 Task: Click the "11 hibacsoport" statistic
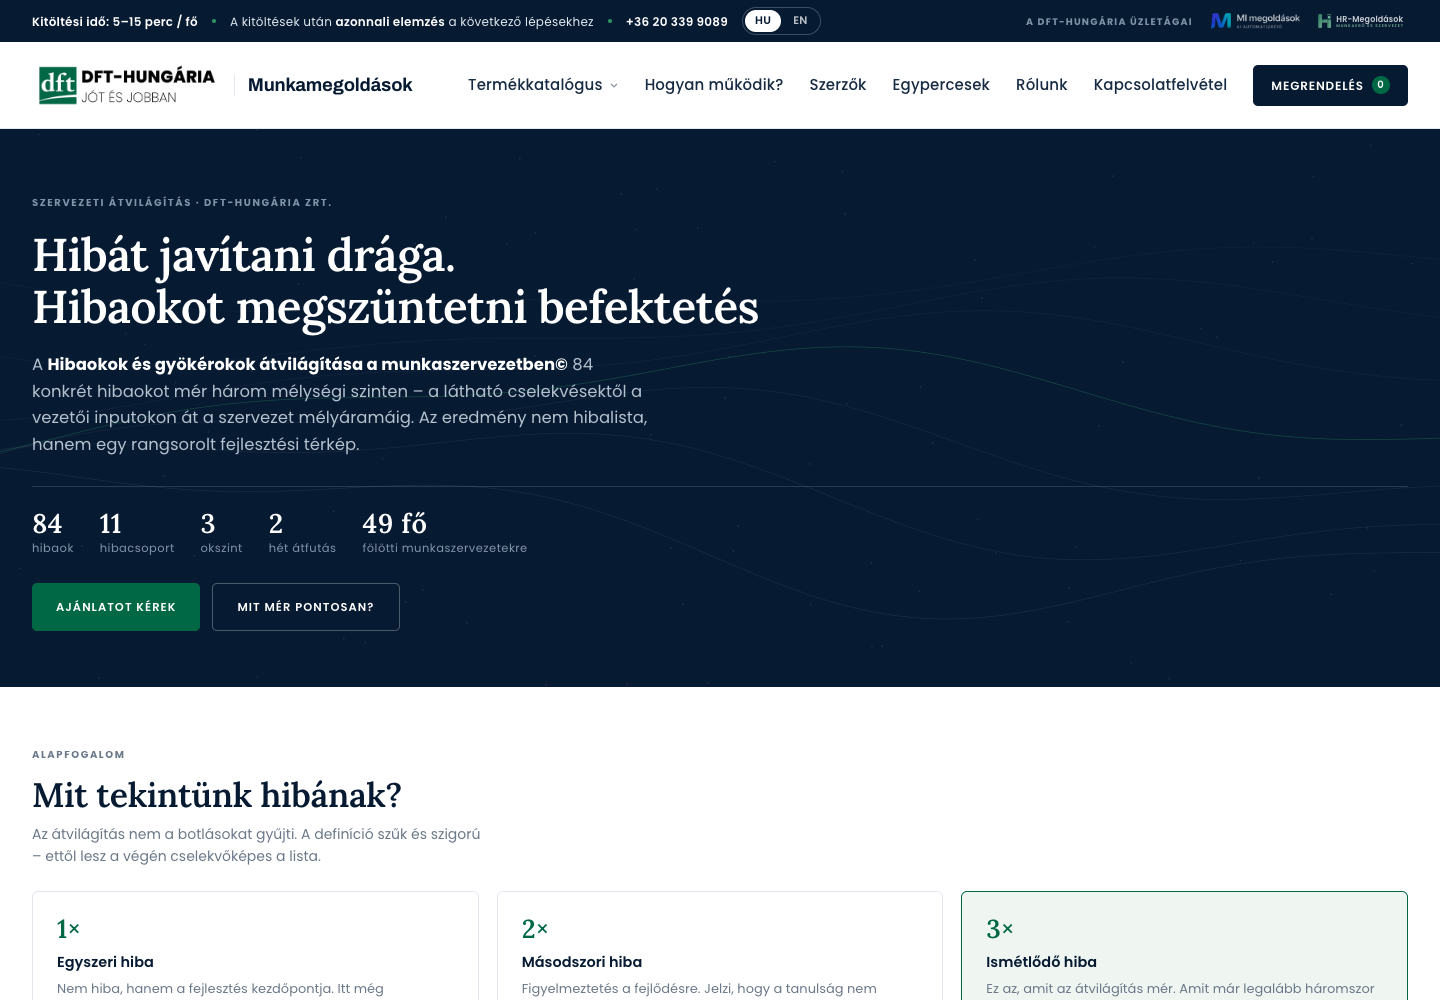pyautogui.click(x=137, y=532)
